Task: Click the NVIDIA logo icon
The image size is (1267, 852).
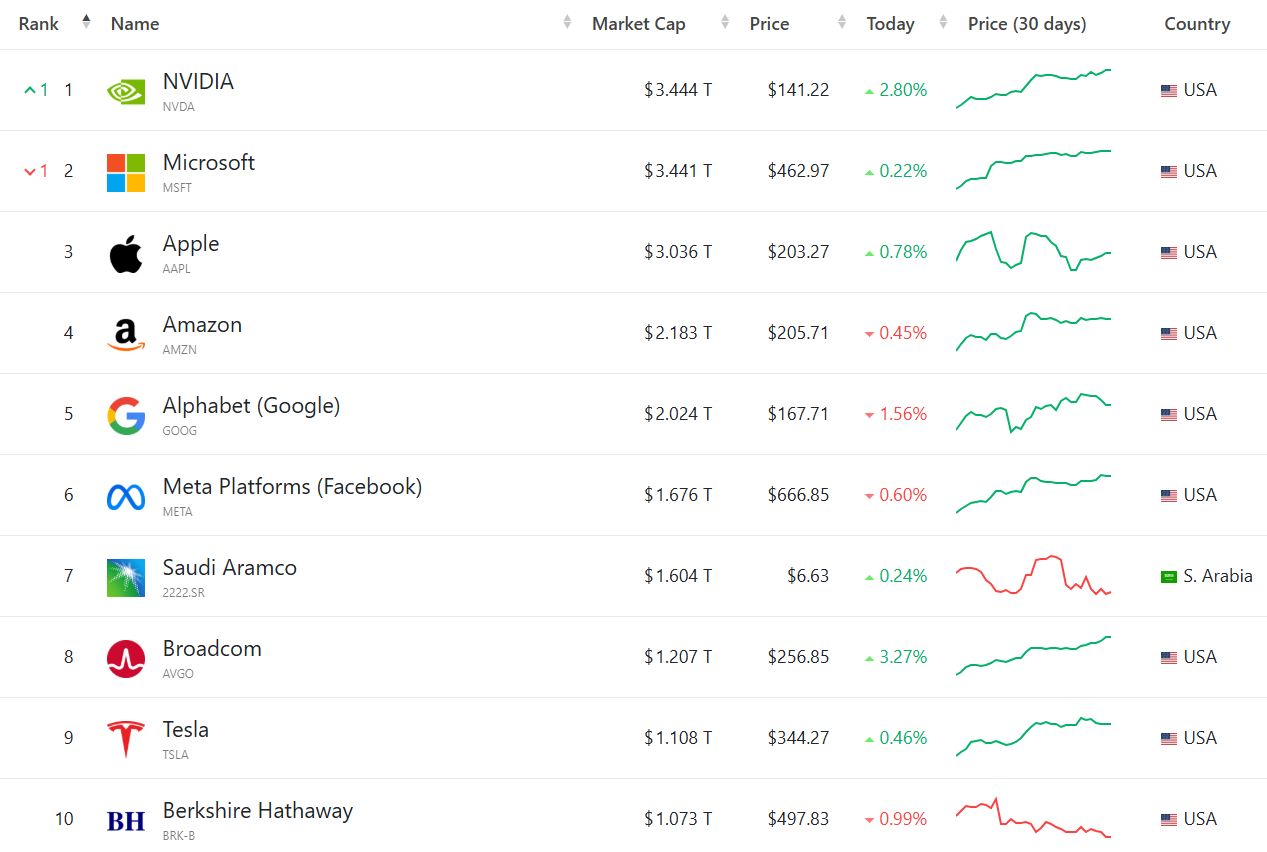Action: click(126, 91)
